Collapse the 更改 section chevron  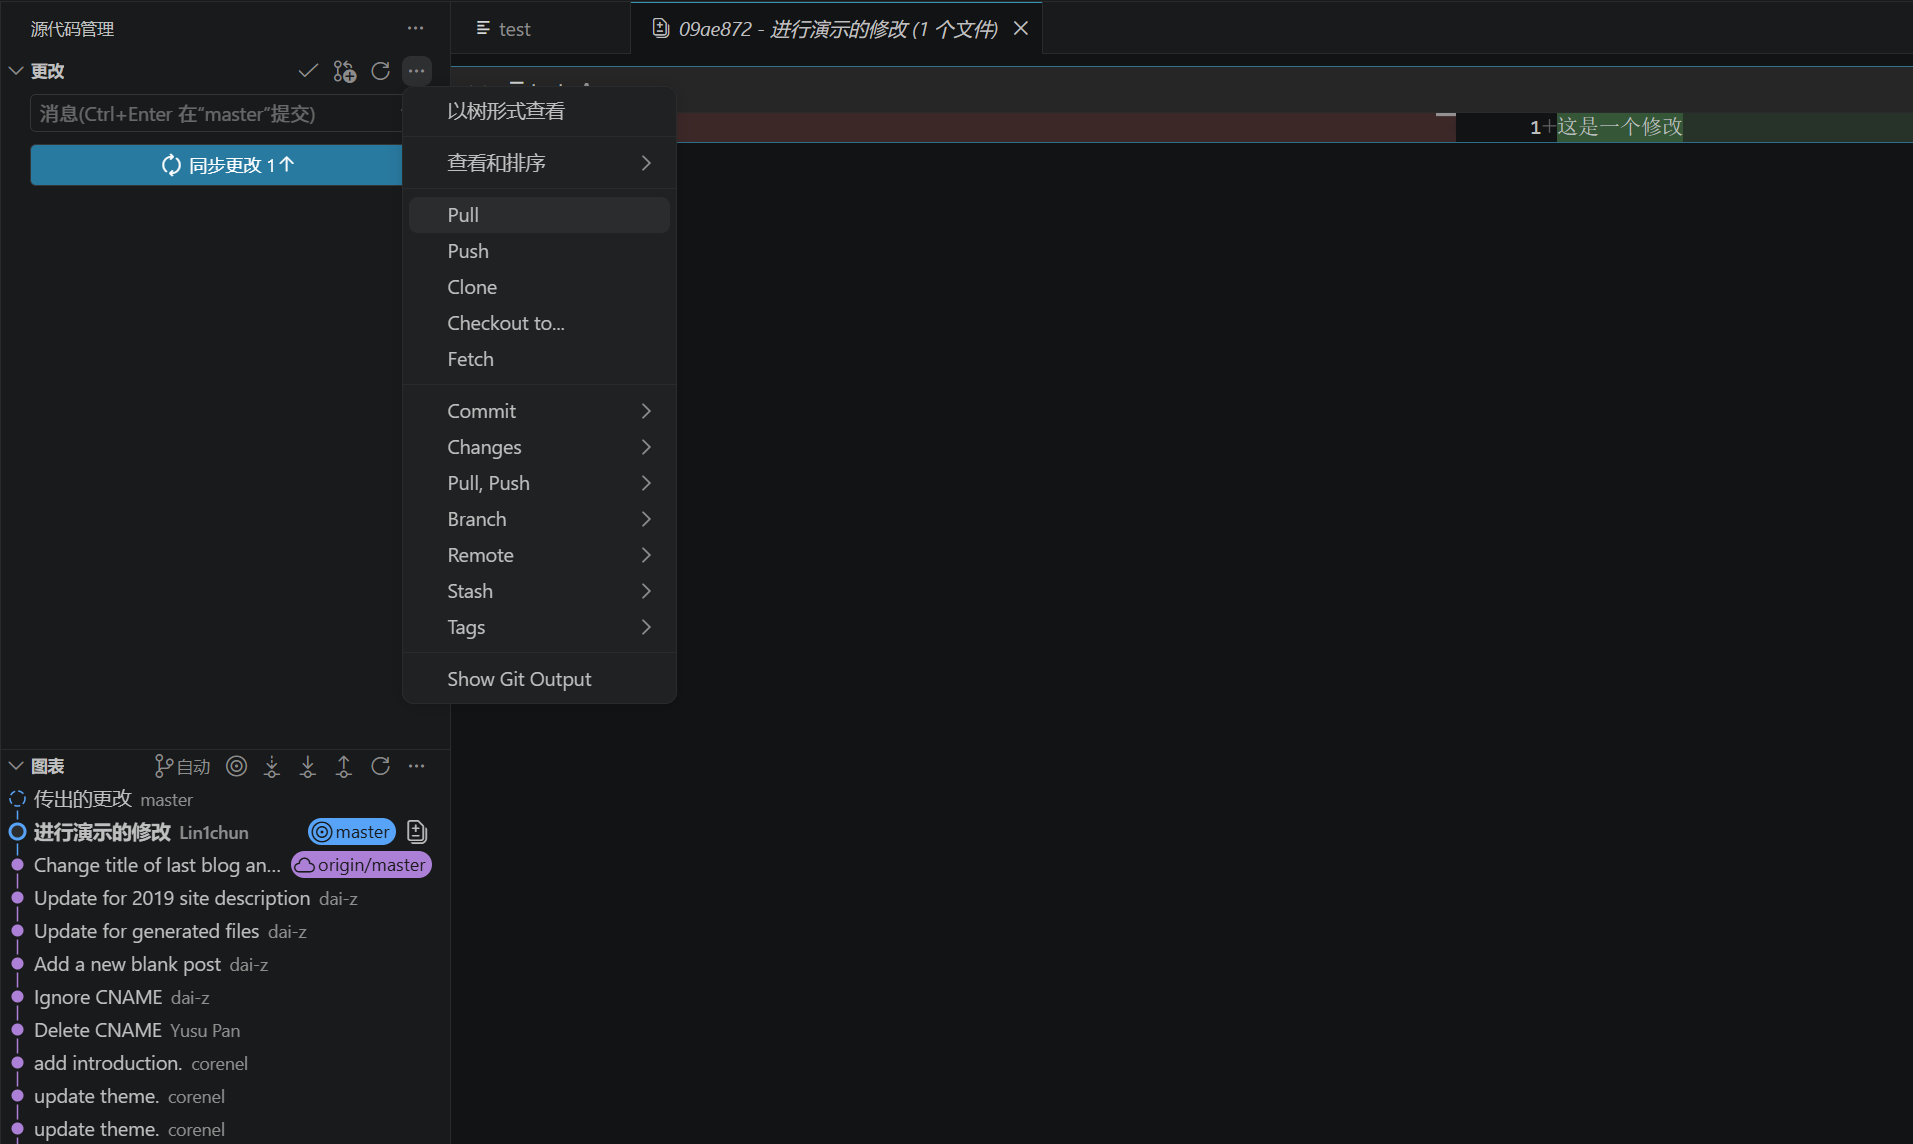coord(16,71)
